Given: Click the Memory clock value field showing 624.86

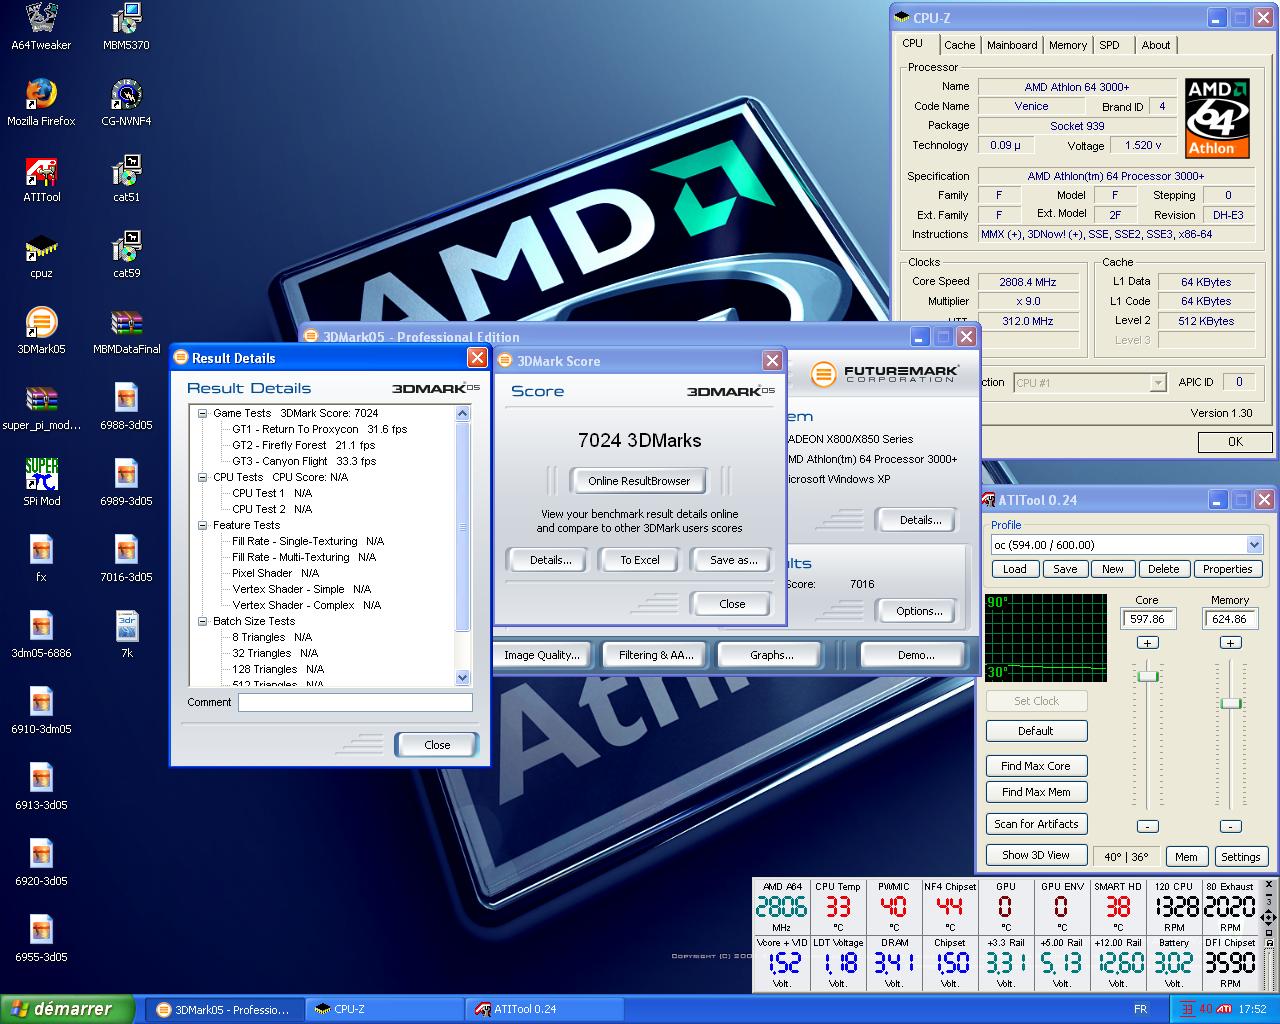Looking at the screenshot, I should pyautogui.click(x=1230, y=619).
